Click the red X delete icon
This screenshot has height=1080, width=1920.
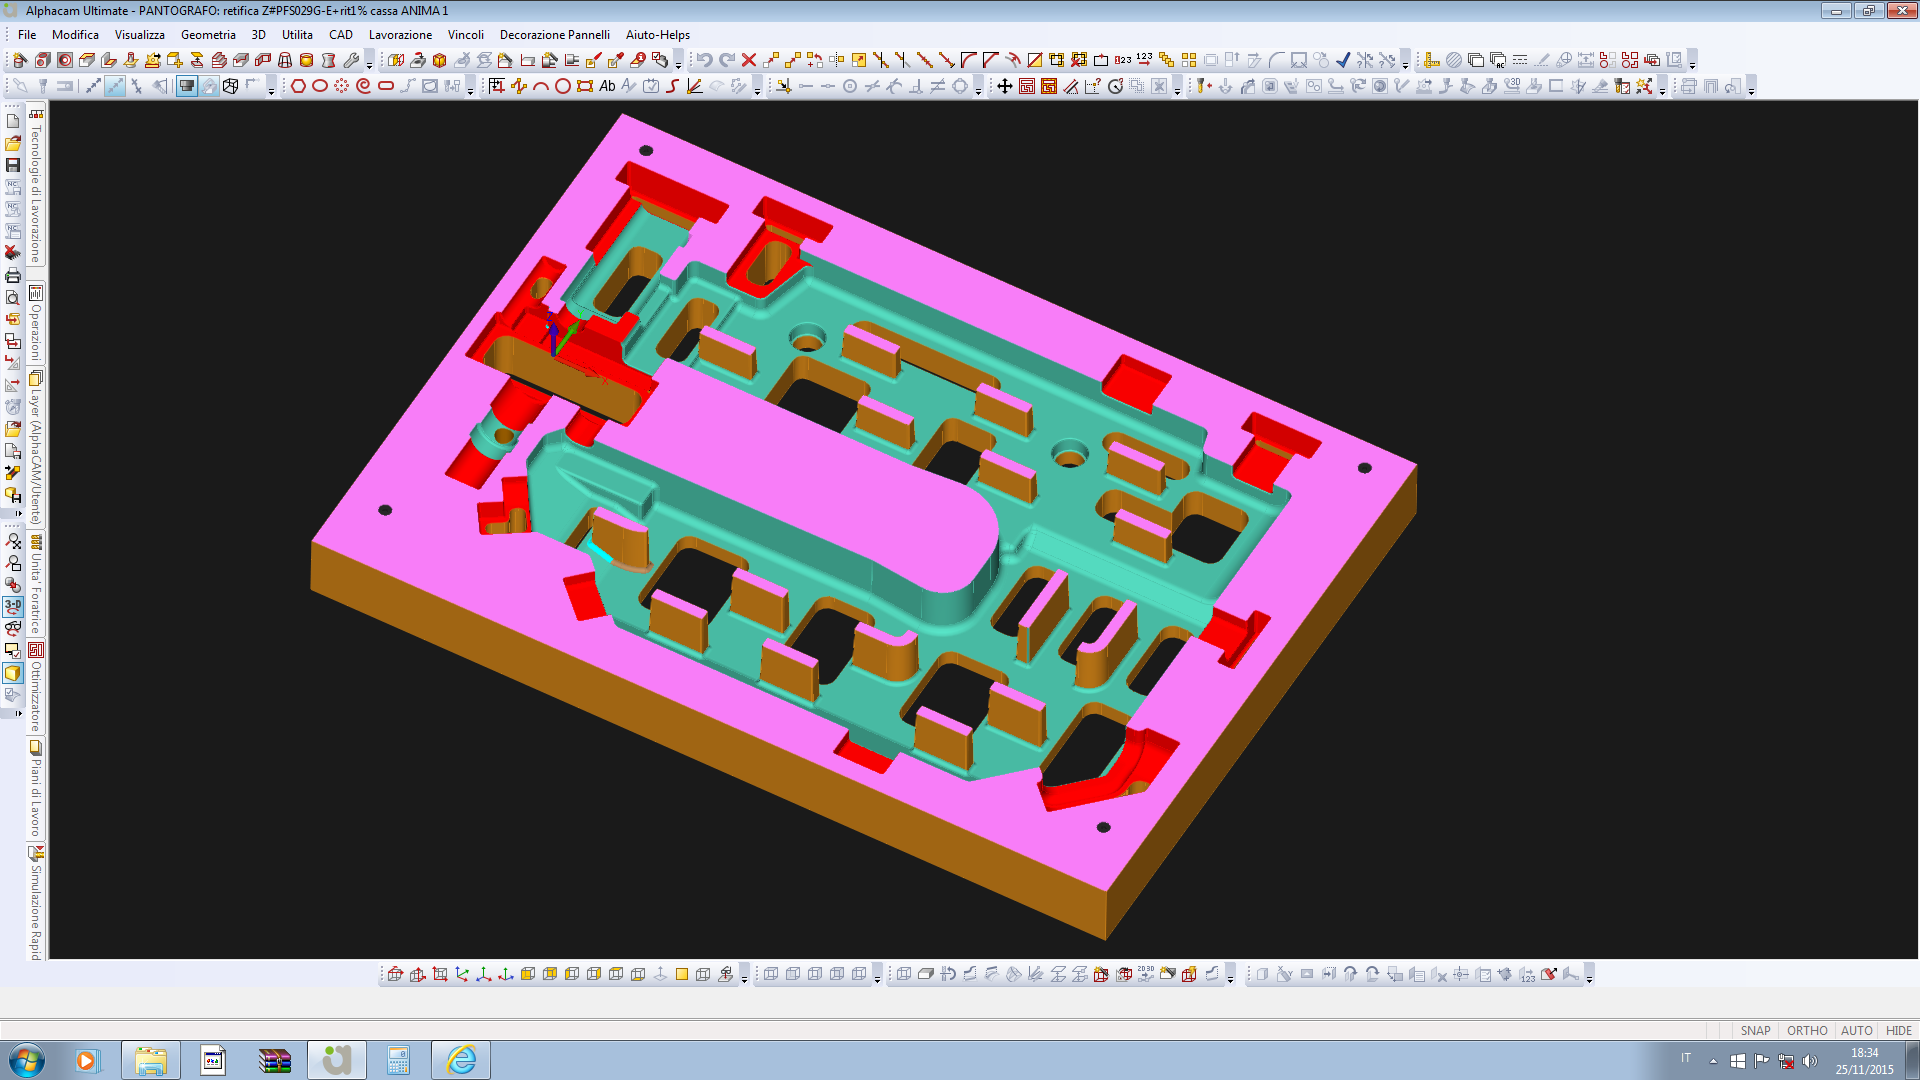(x=749, y=60)
